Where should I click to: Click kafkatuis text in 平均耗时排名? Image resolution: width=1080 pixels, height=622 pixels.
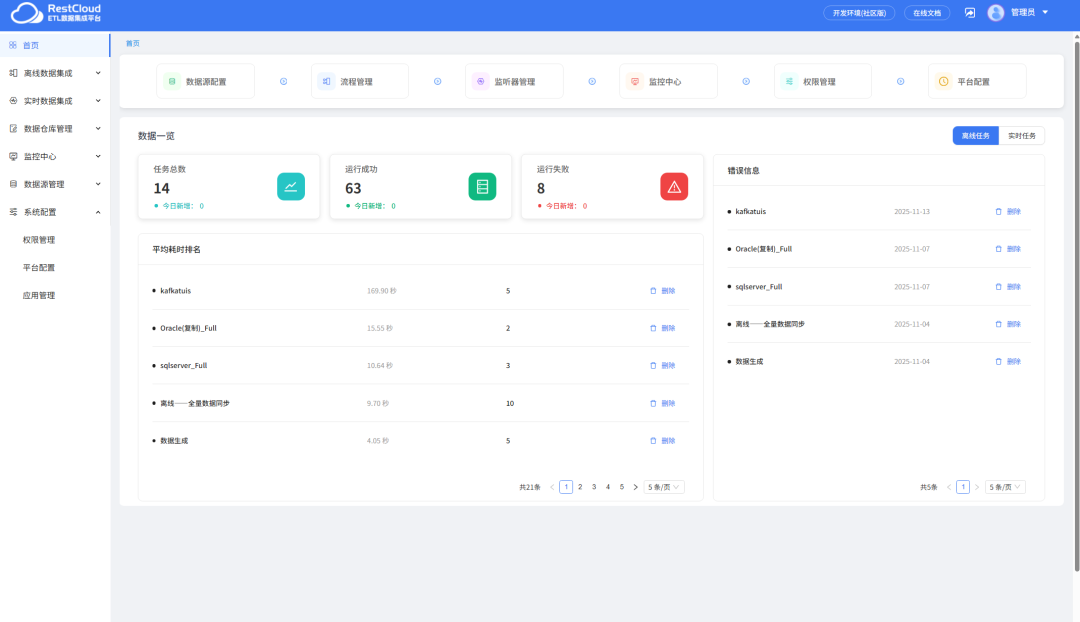coord(176,291)
